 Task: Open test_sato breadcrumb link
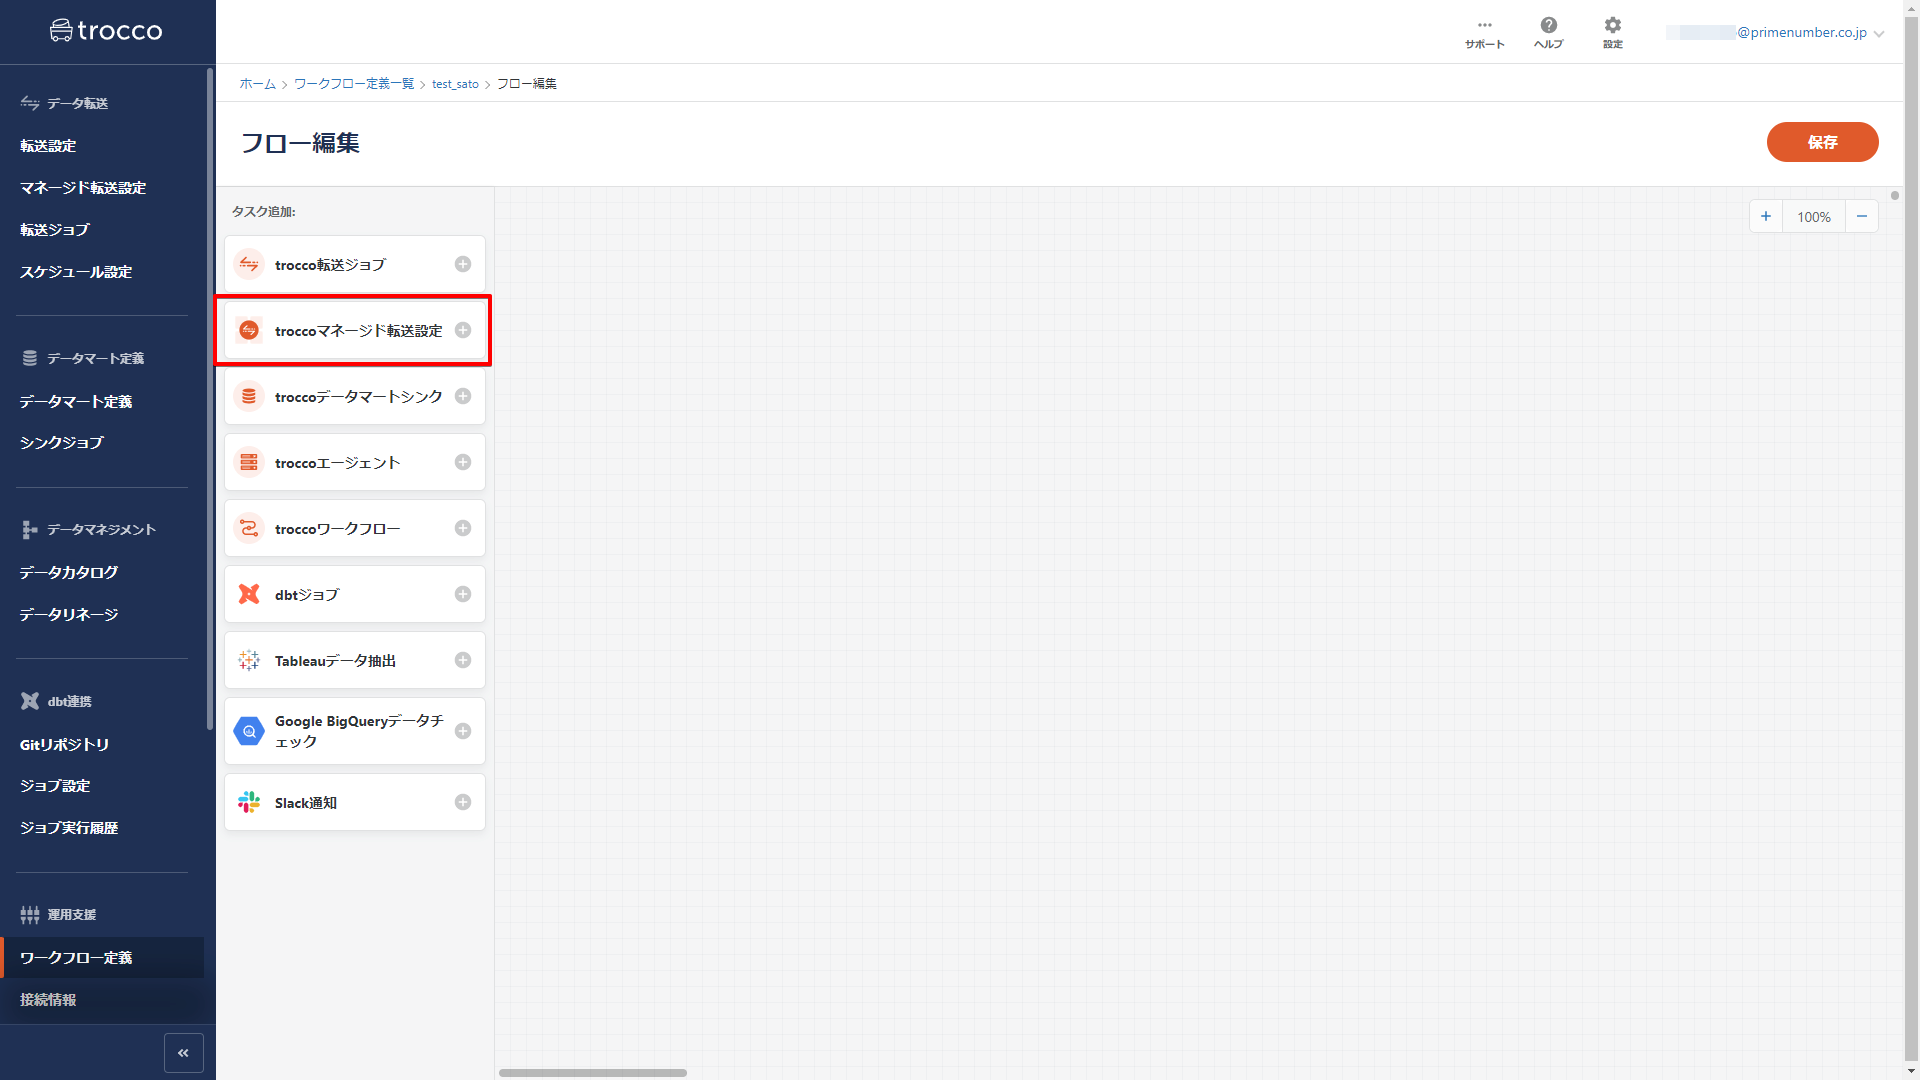(455, 84)
